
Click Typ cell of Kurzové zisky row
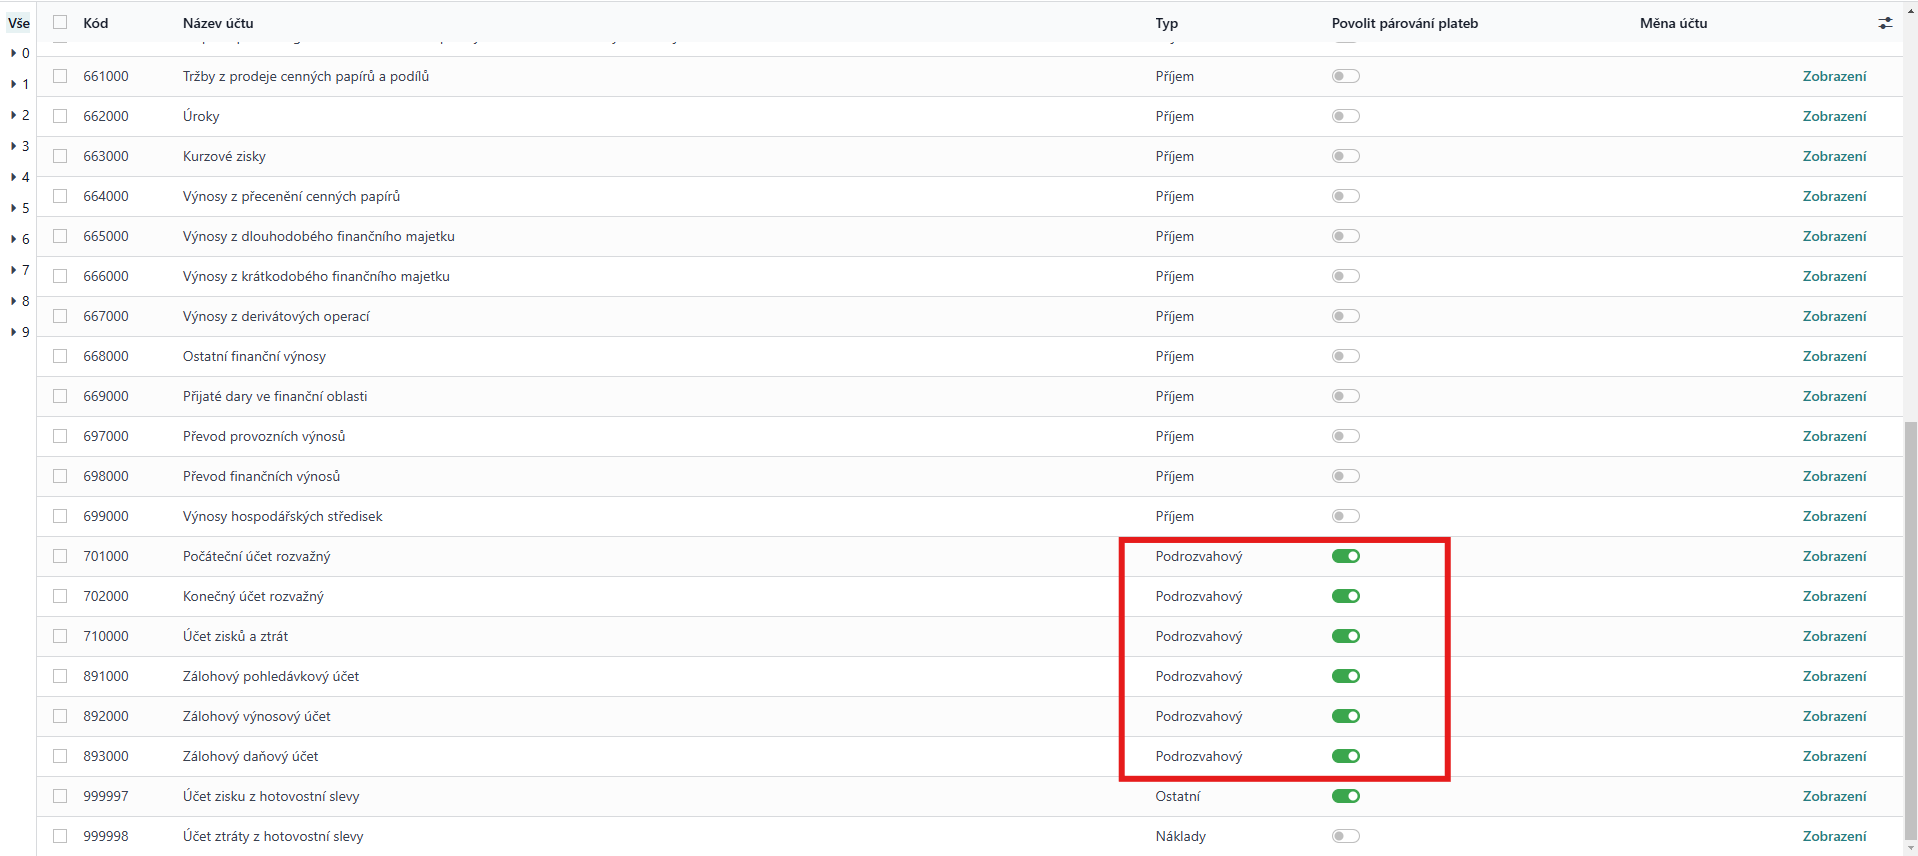[x=1174, y=156]
